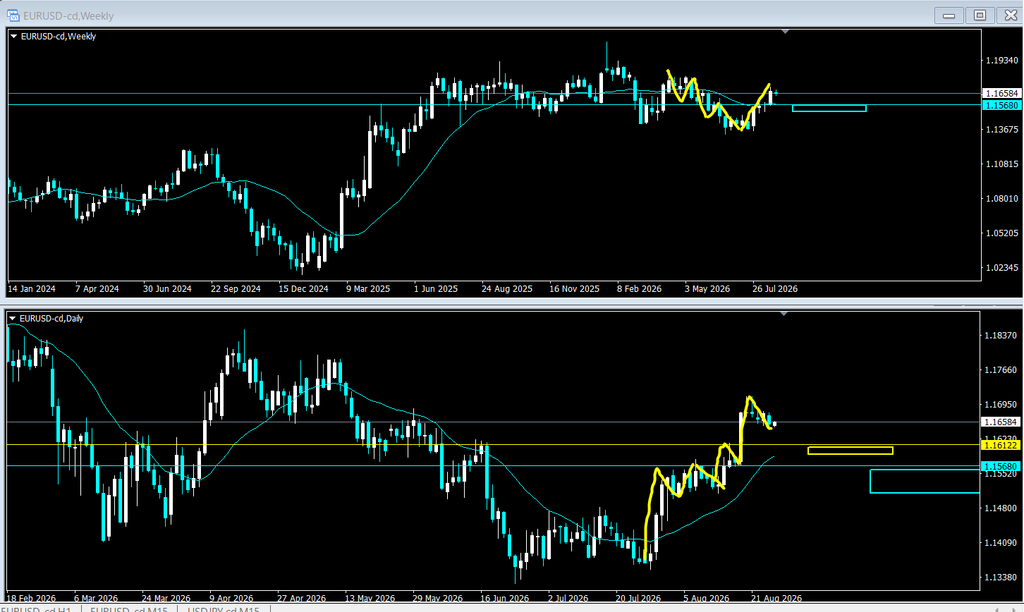This screenshot has width=1024, height=612.
Task: Select the yellow rectangle on daily chart
Action: click(x=850, y=451)
